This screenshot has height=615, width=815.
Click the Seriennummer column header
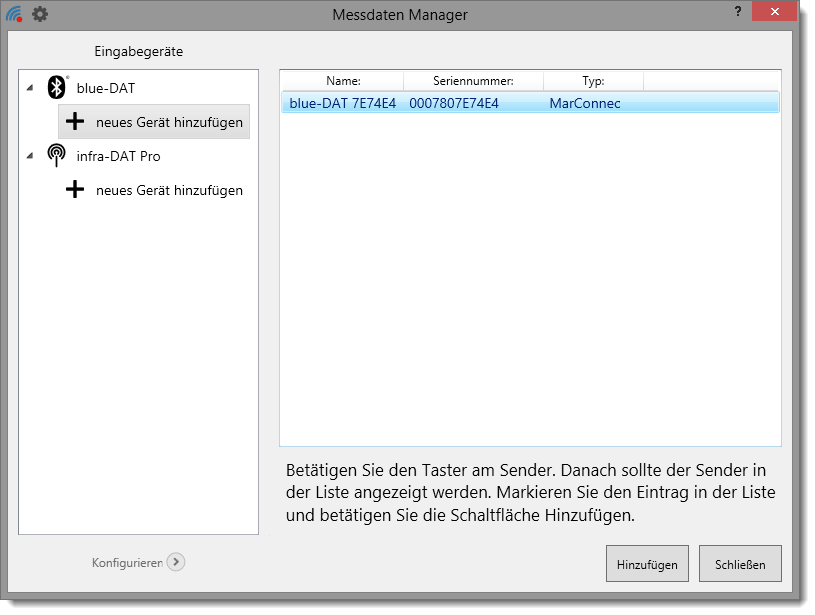click(x=473, y=81)
